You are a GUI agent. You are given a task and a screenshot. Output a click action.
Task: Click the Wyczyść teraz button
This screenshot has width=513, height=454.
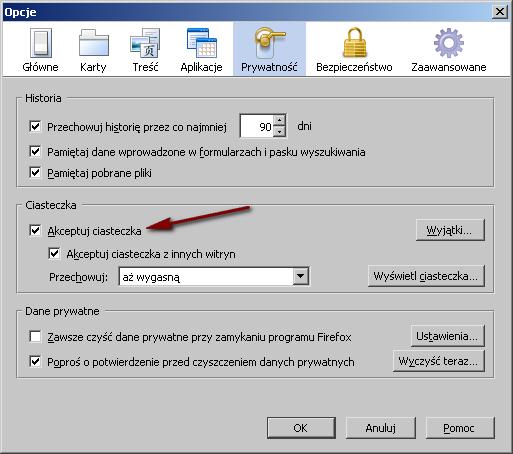(439, 361)
